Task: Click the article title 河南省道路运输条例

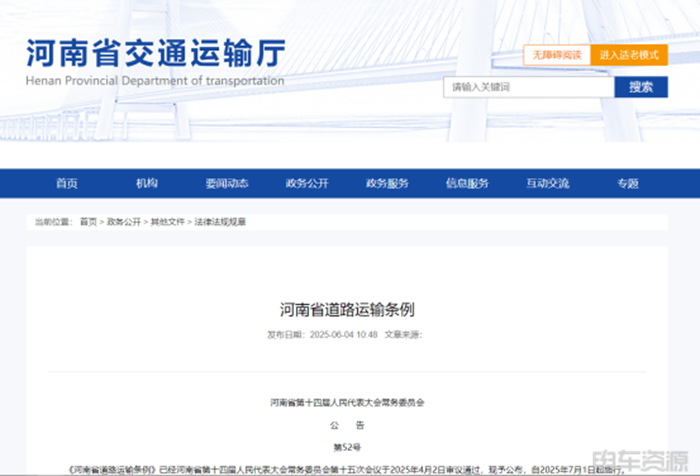Action: pos(346,309)
